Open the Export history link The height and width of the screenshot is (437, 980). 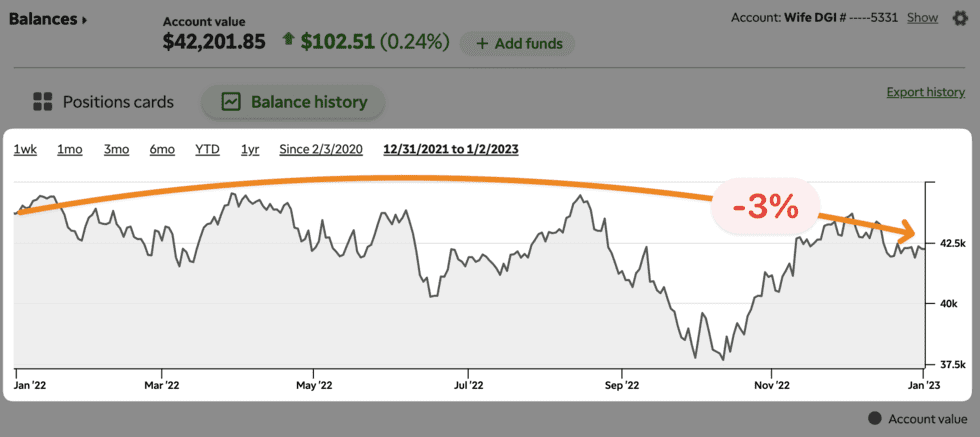pos(925,92)
